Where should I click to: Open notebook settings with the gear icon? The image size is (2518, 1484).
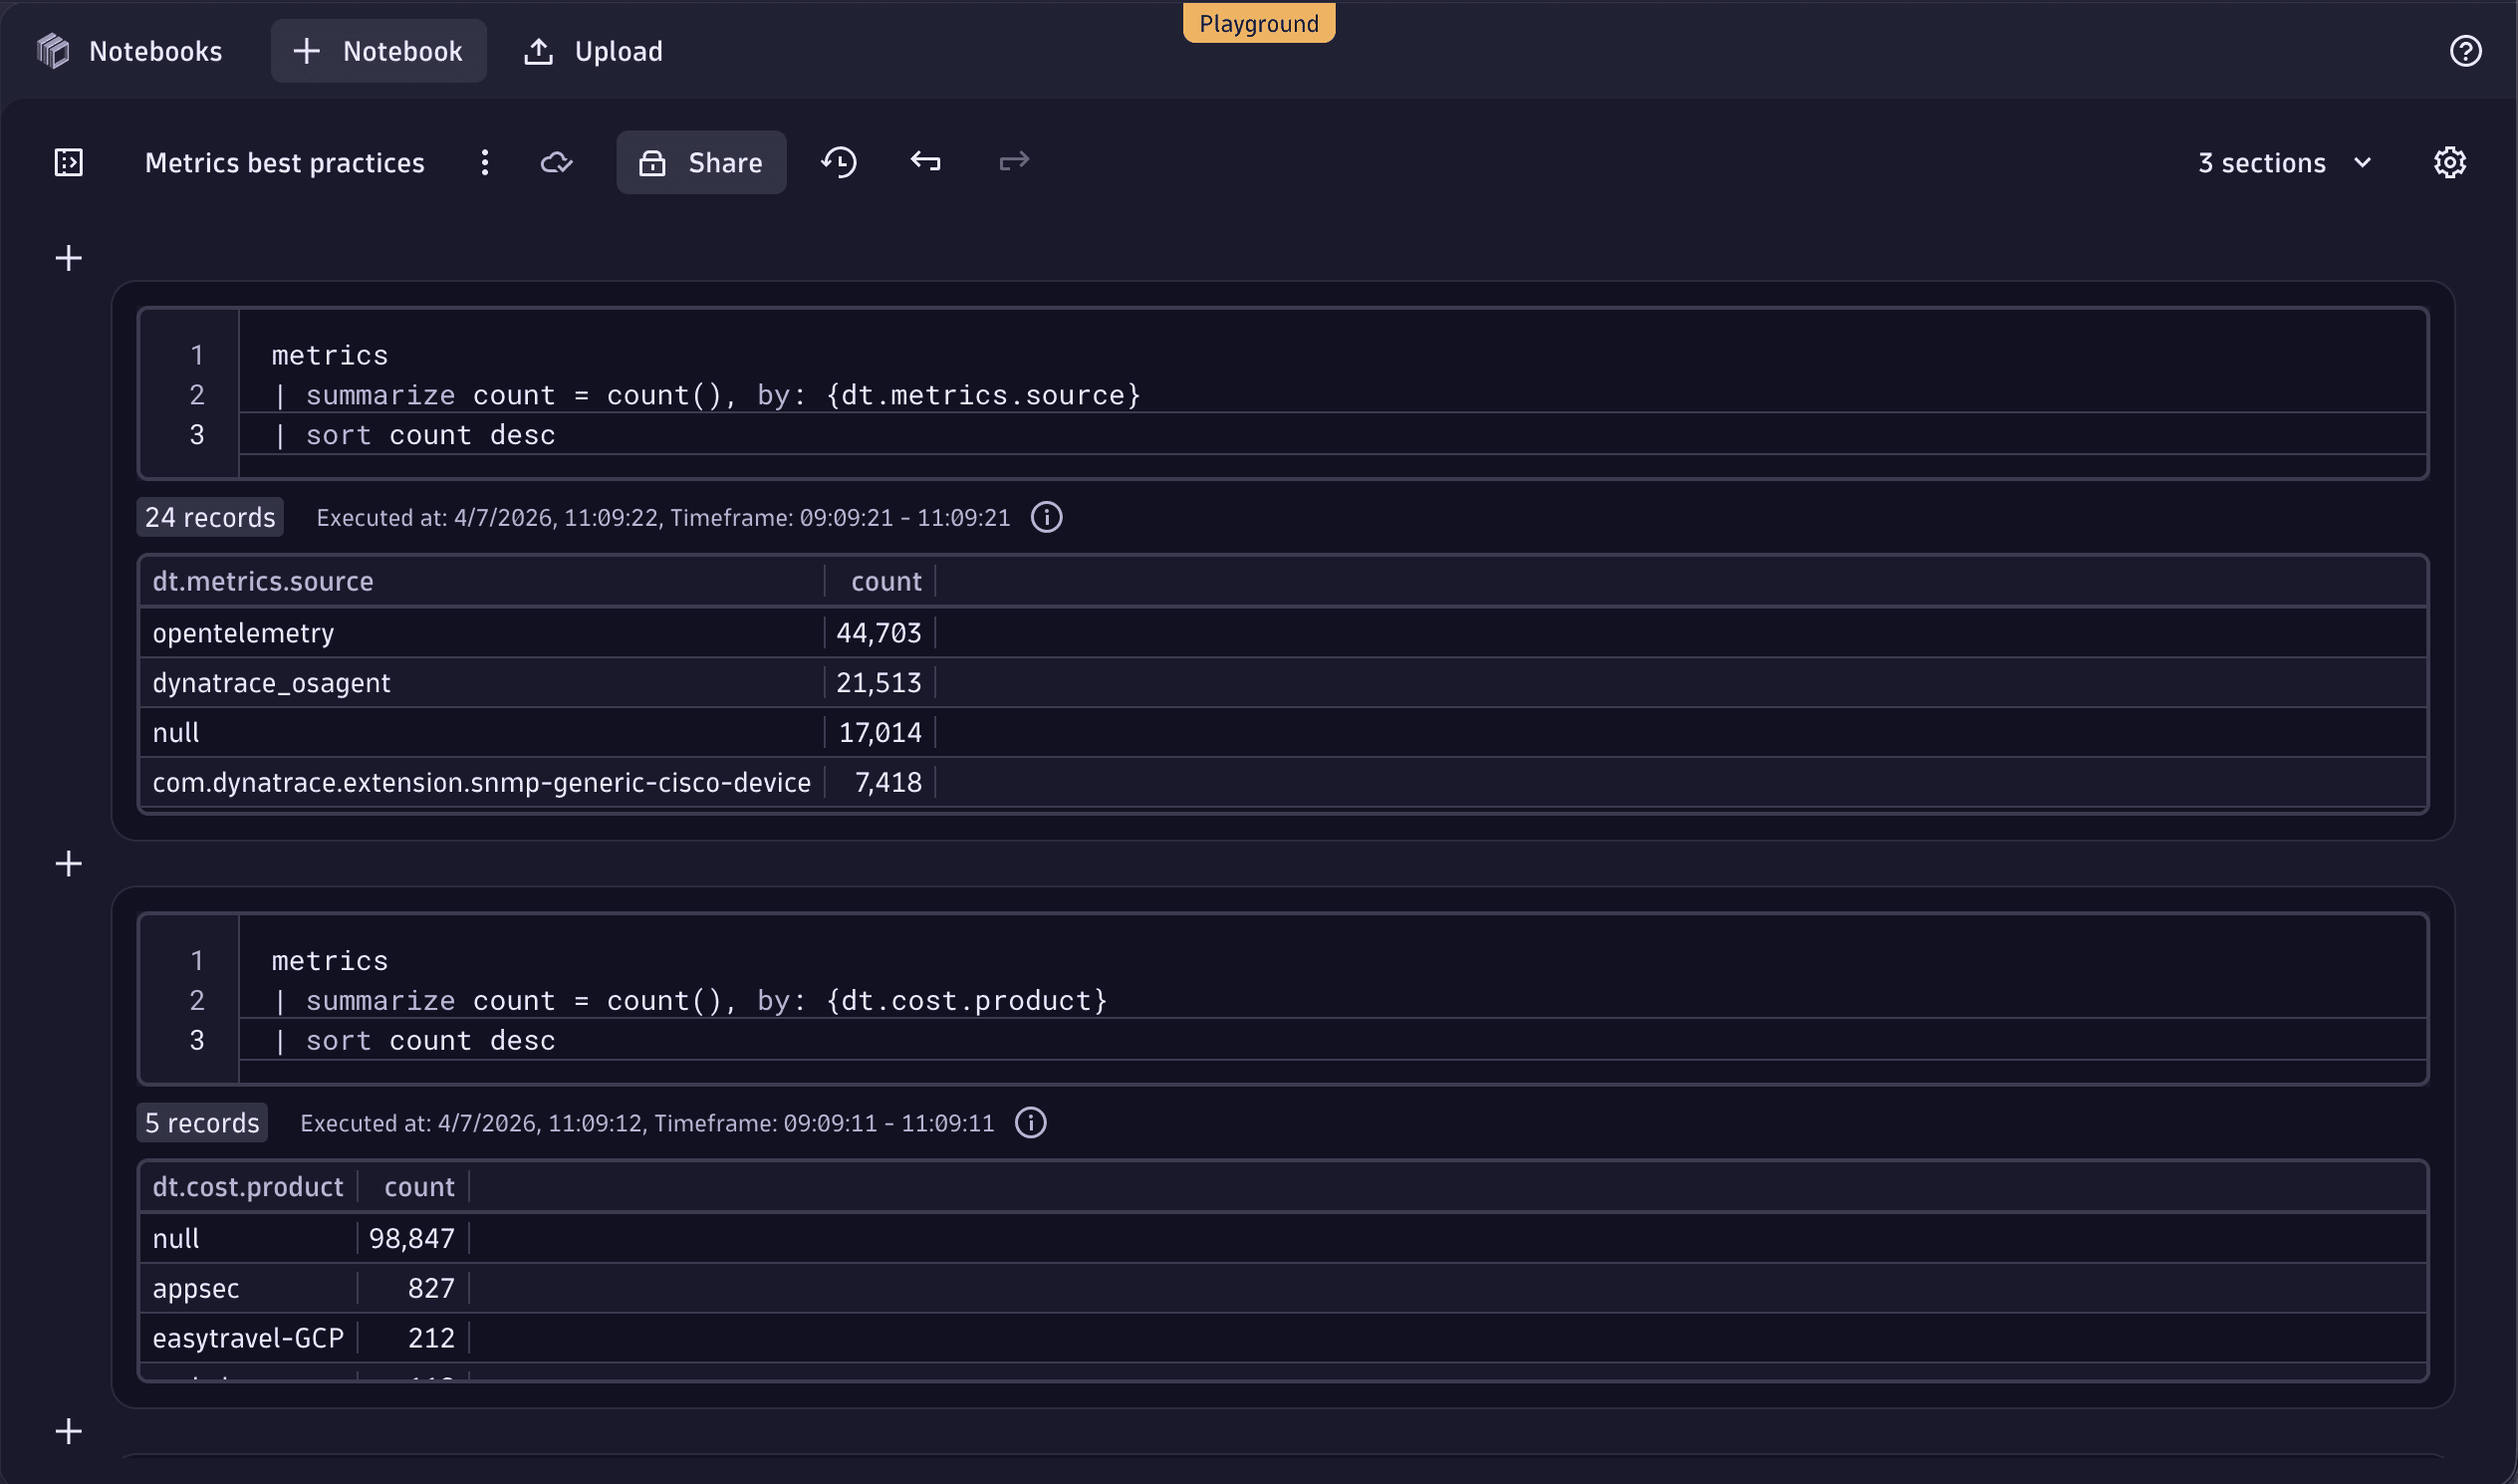[2449, 162]
